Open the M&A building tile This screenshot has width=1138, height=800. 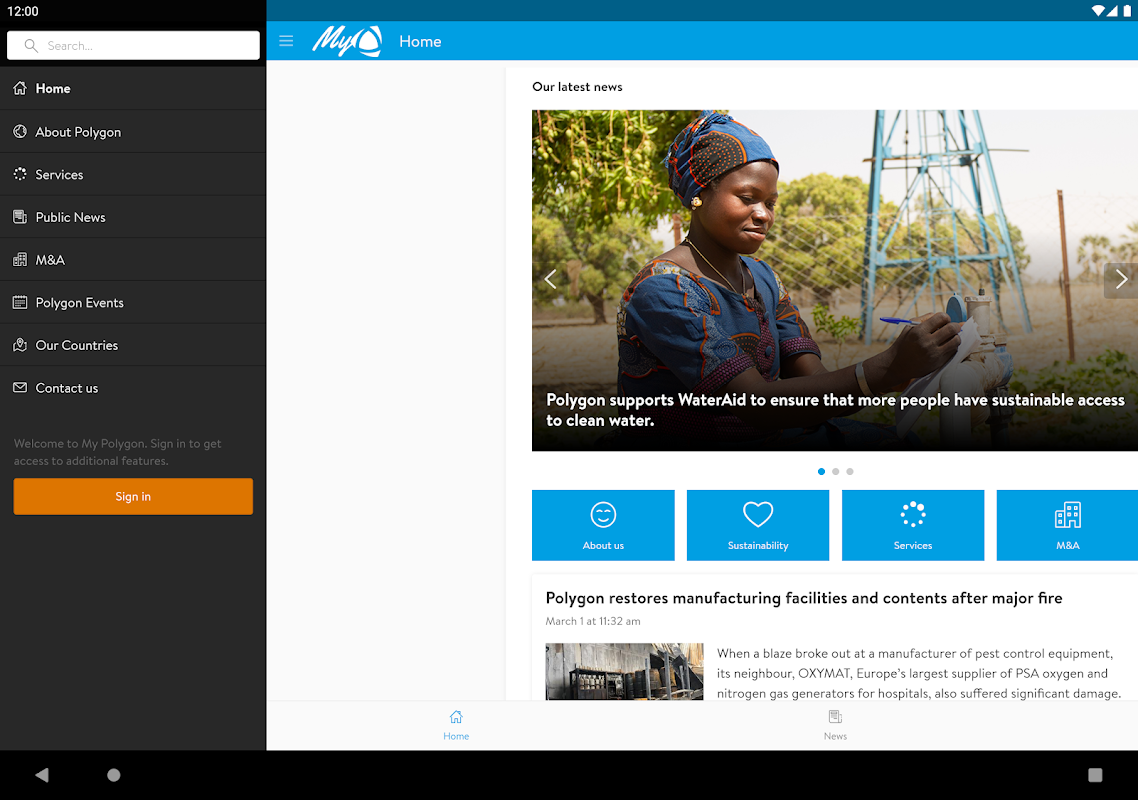pyautogui.click(x=1067, y=525)
